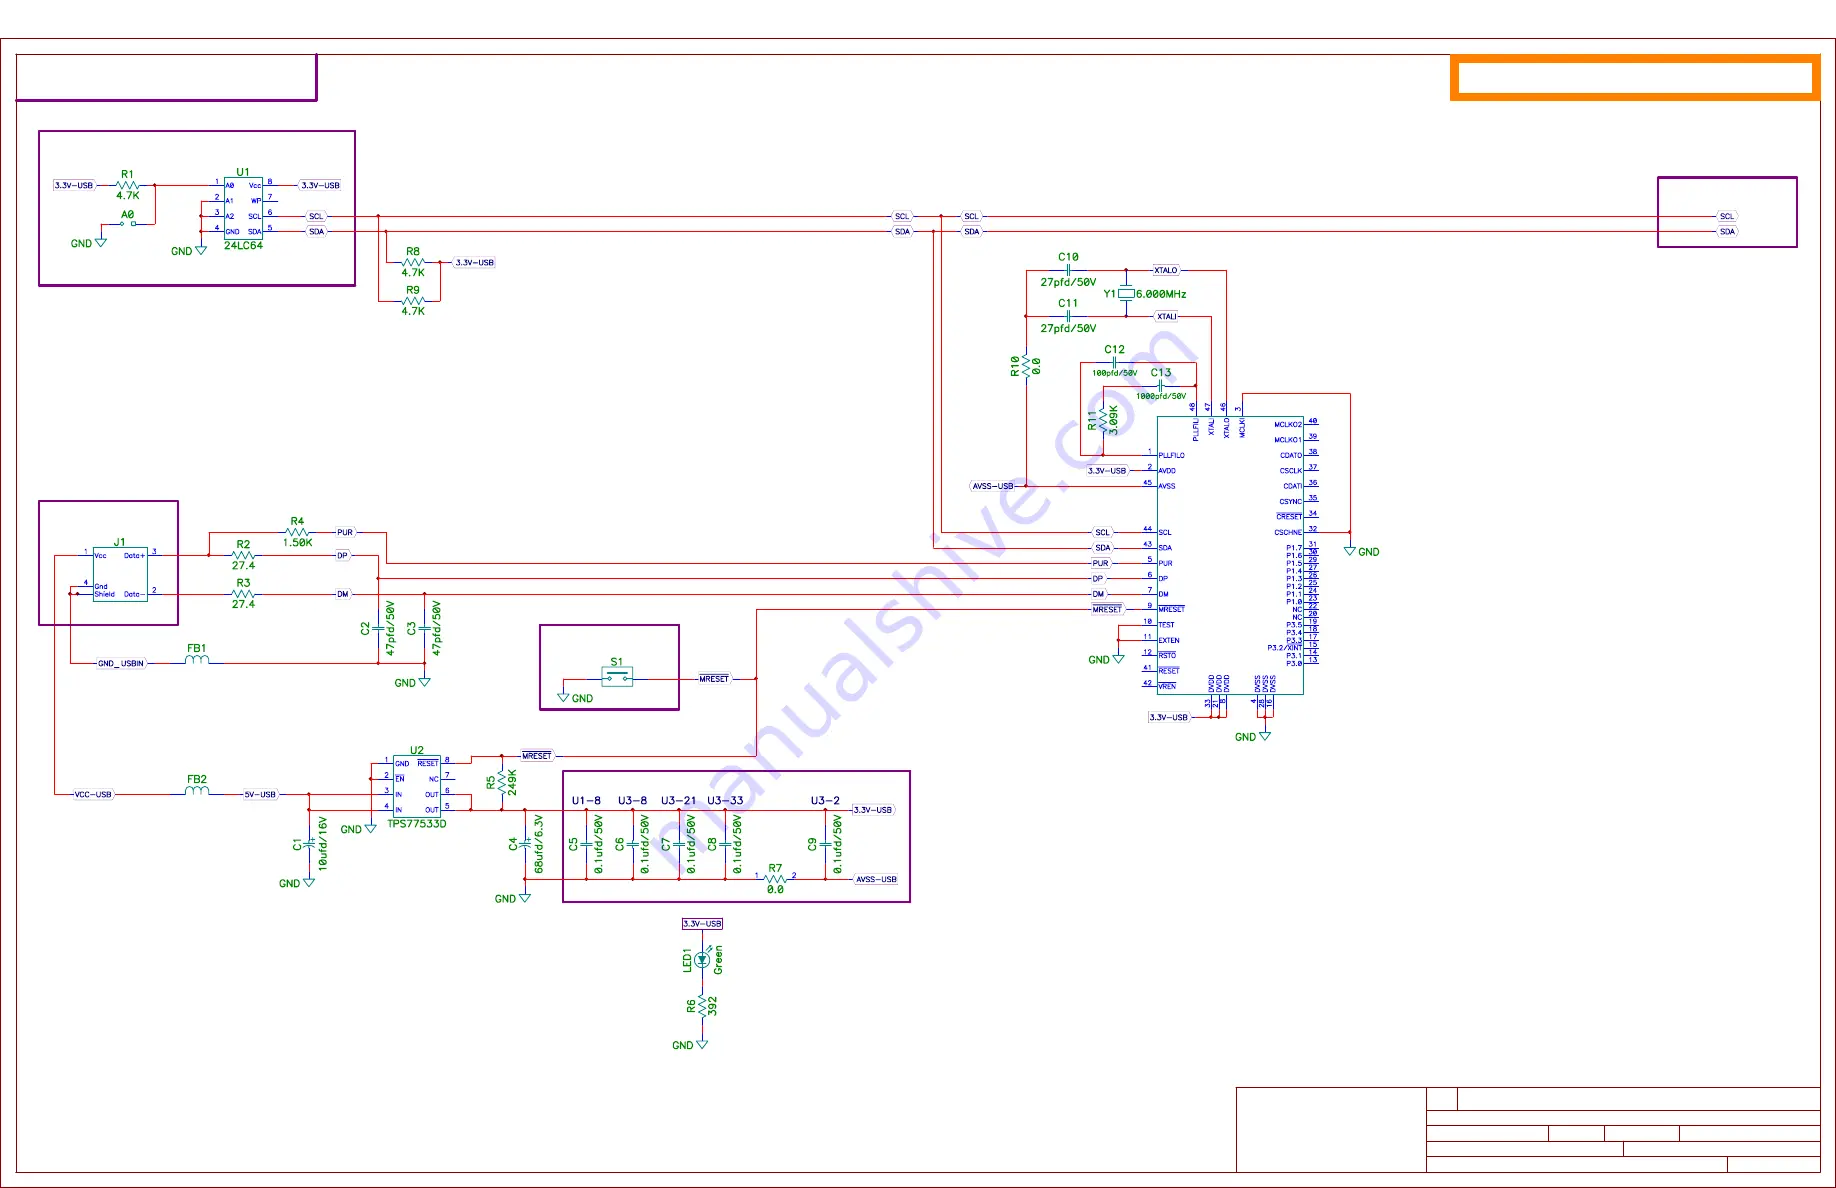Select the J1 USB connector body
The height and width of the screenshot is (1188, 1836).
point(120,574)
